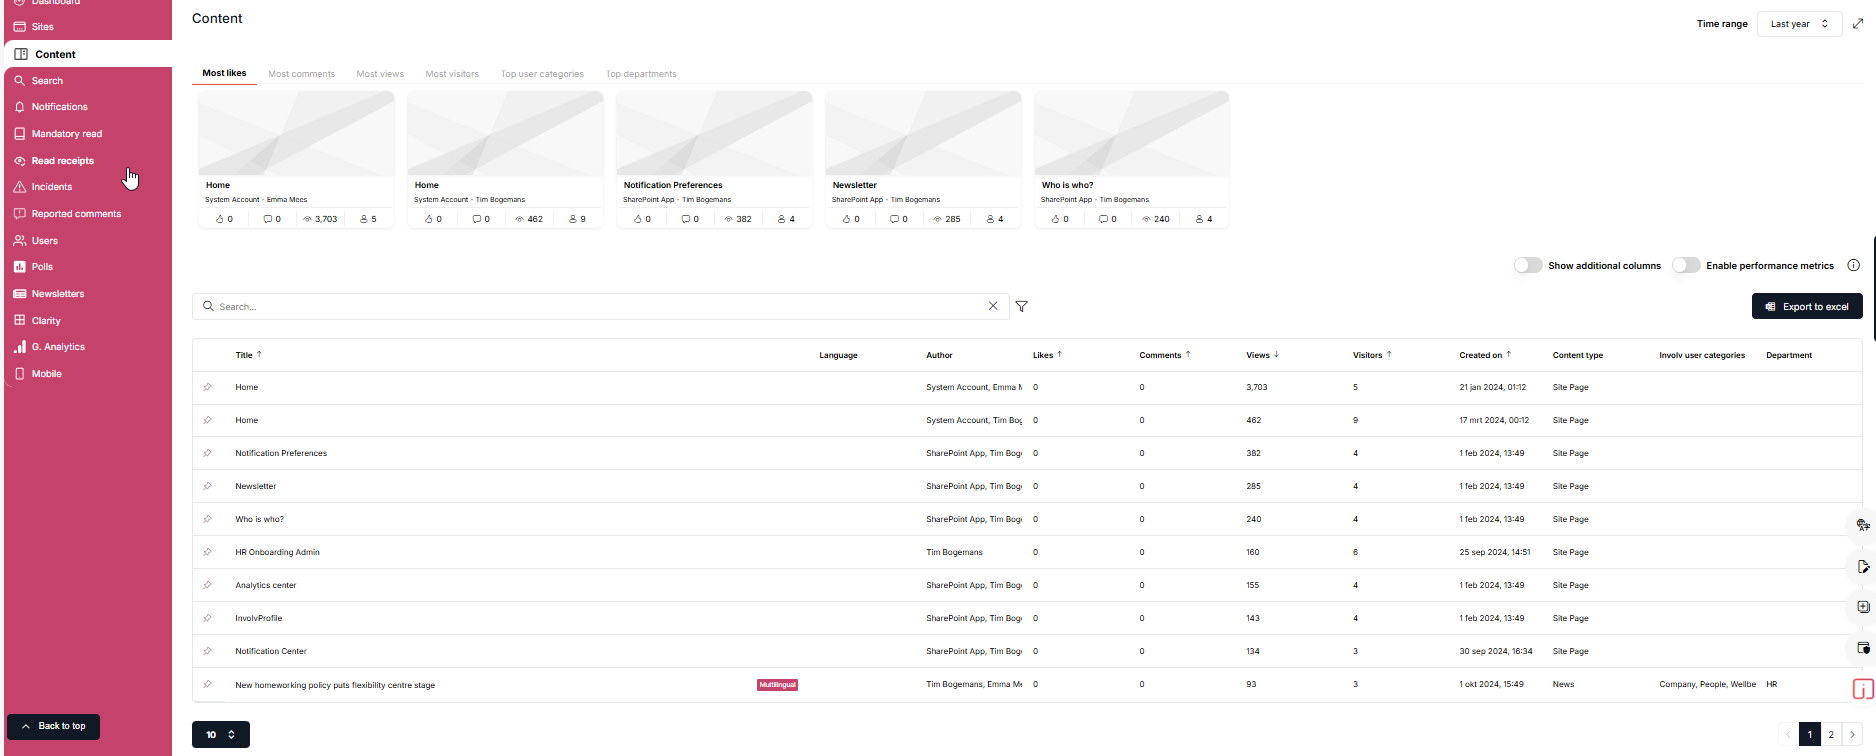Sort table by Created on column

tap(1485, 355)
